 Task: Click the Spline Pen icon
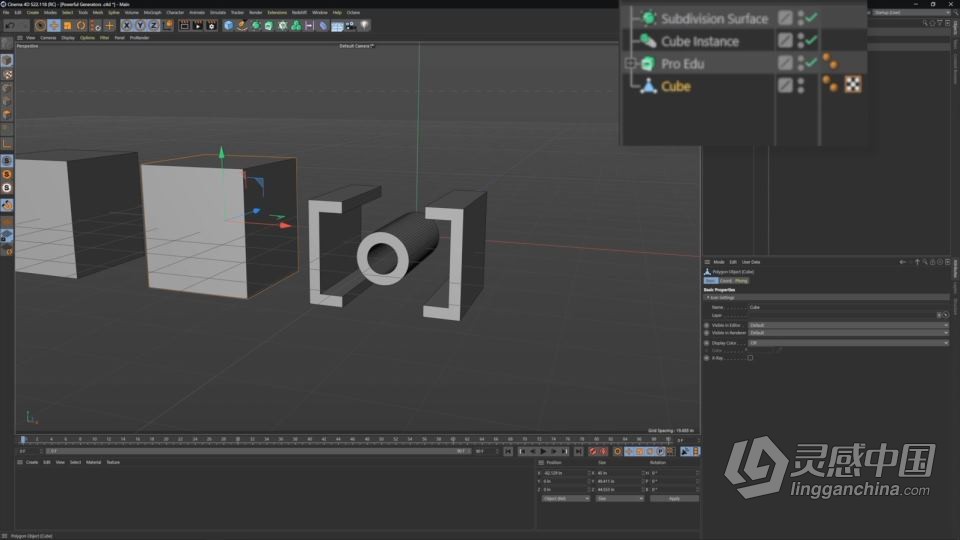242,26
